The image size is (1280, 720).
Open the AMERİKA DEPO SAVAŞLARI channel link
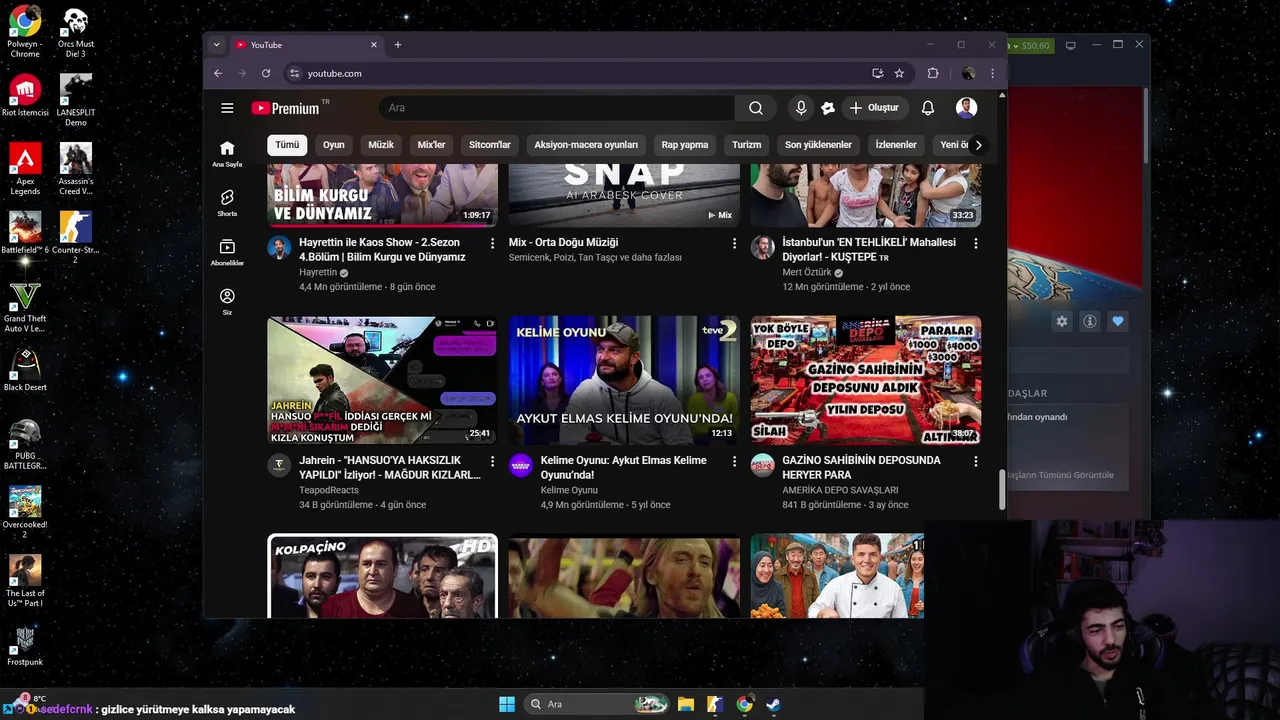840,490
